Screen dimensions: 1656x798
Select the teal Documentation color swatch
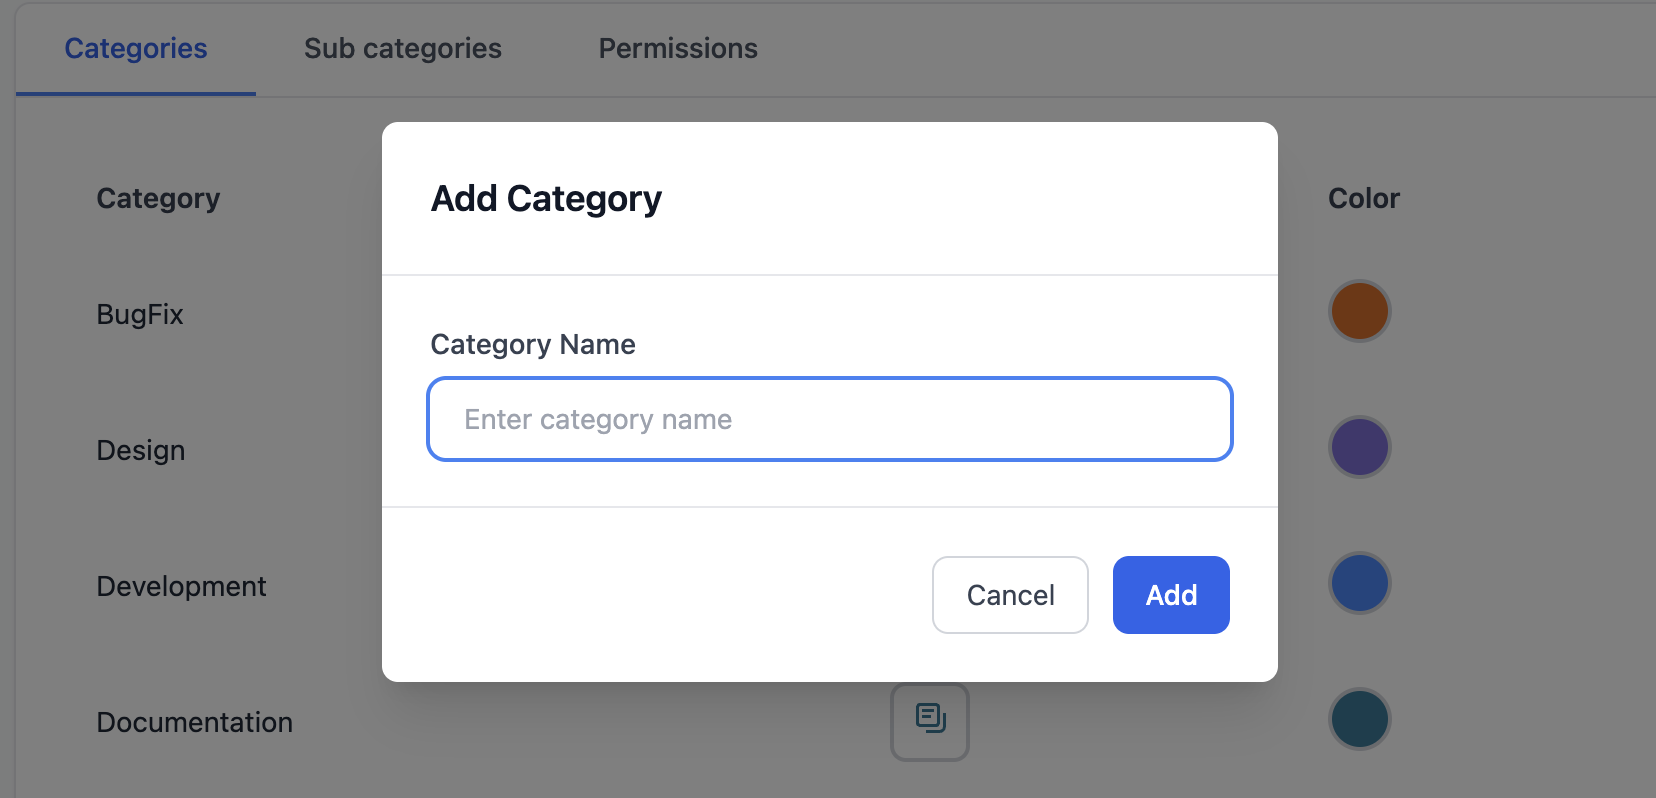1360,719
